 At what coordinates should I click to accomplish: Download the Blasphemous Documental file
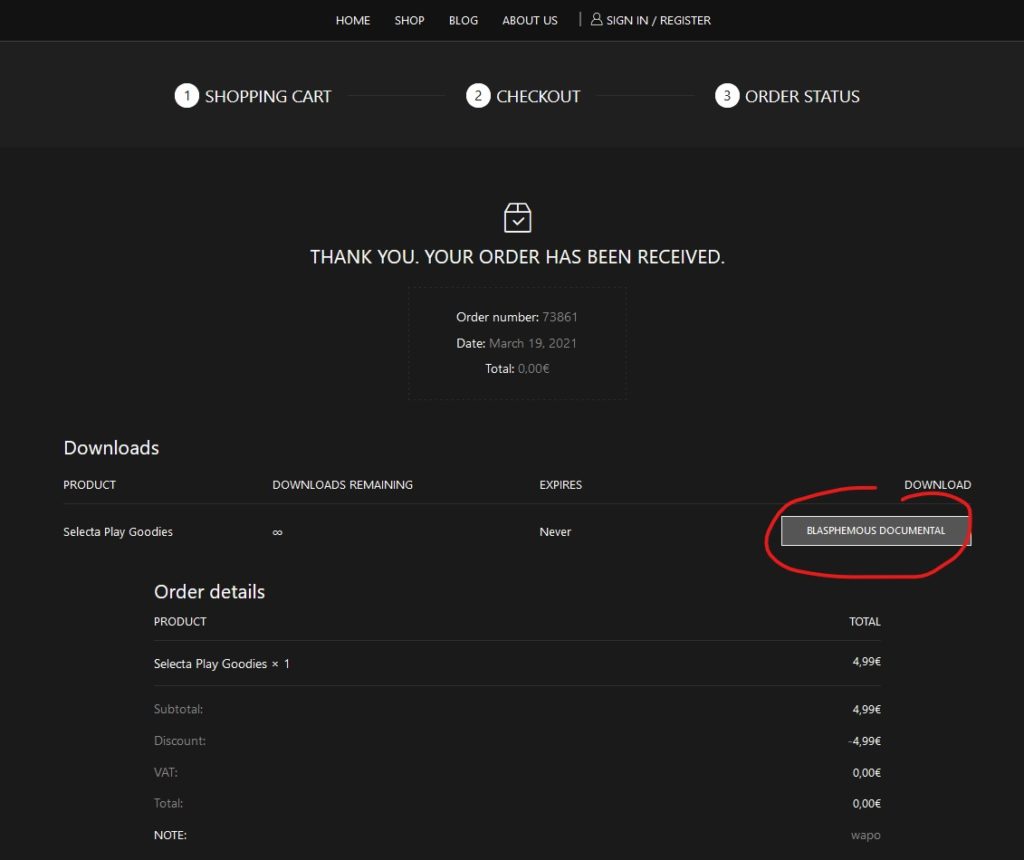[875, 531]
